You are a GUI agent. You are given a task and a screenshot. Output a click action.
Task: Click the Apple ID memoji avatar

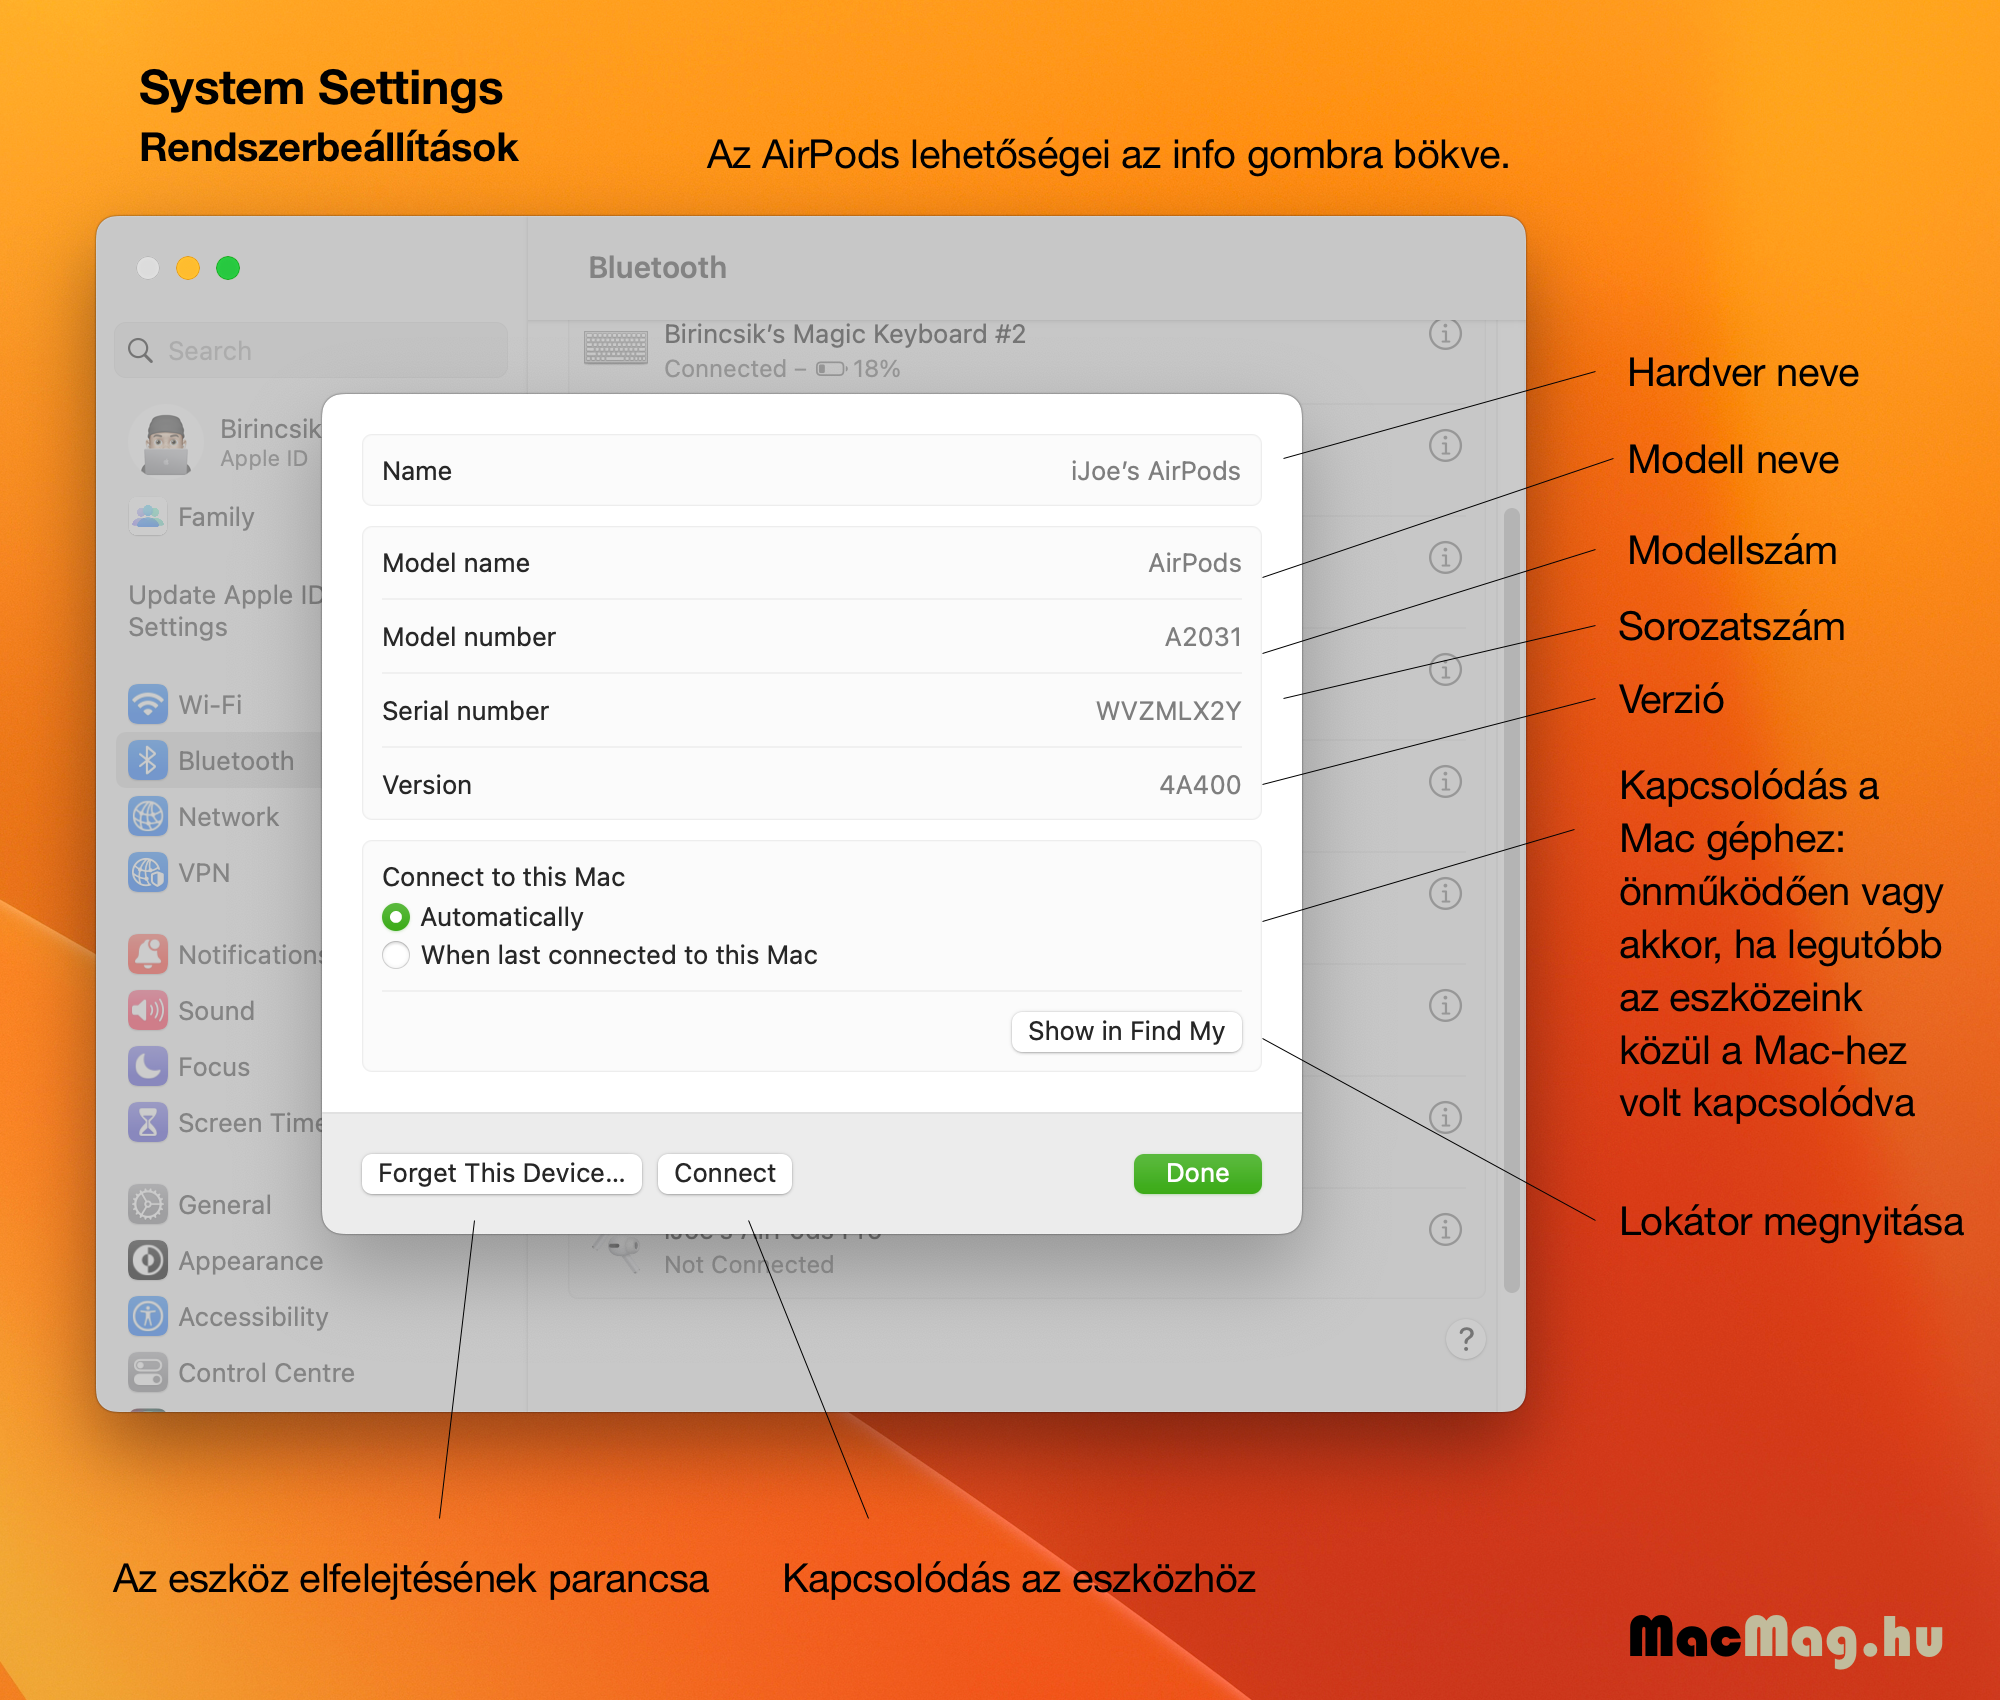[166, 442]
